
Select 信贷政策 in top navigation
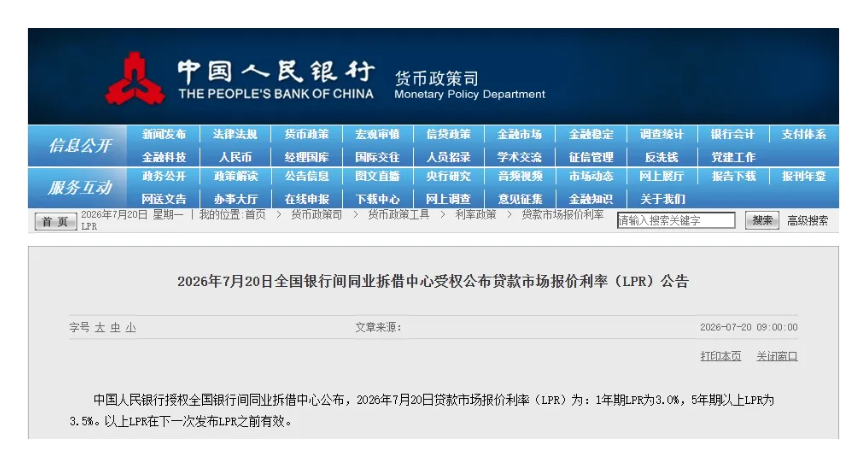coord(448,134)
